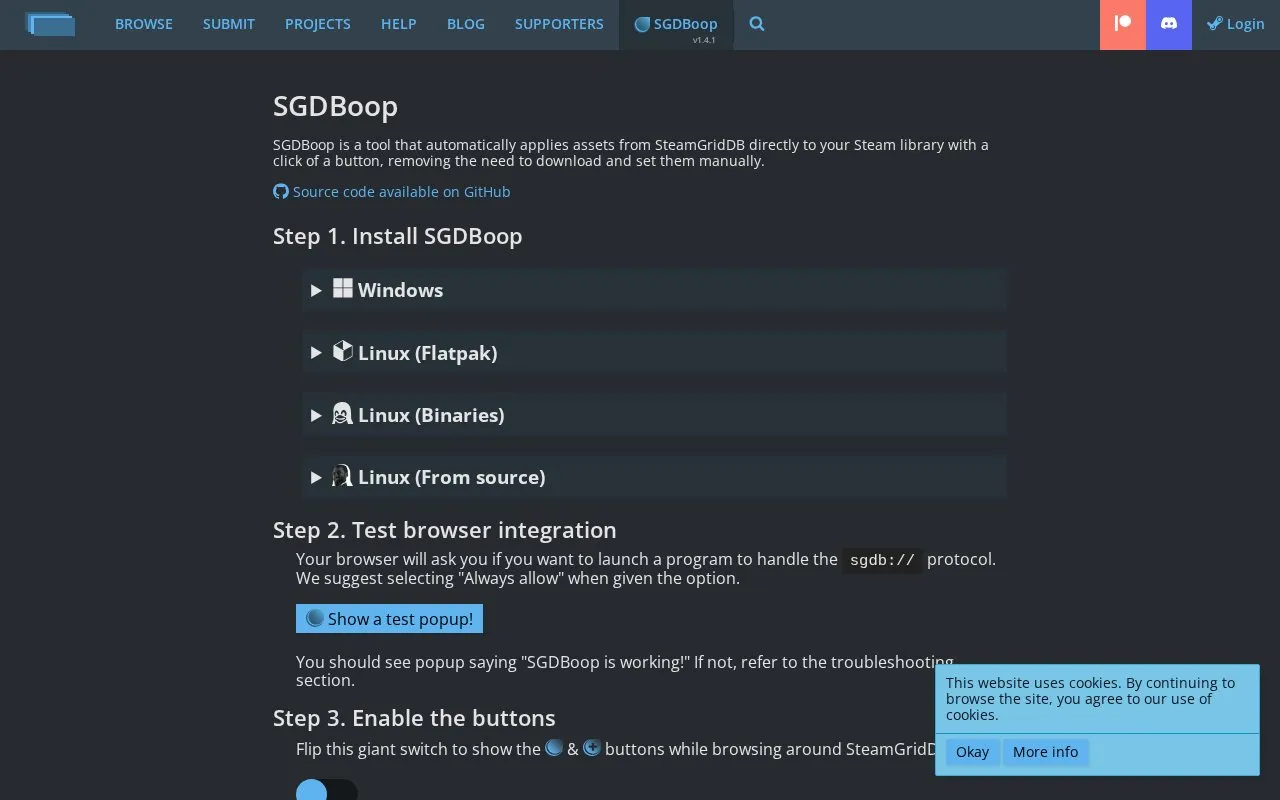This screenshot has height=800, width=1280.
Task: Click the SteamGridDB logo icon
Action: click(50, 24)
